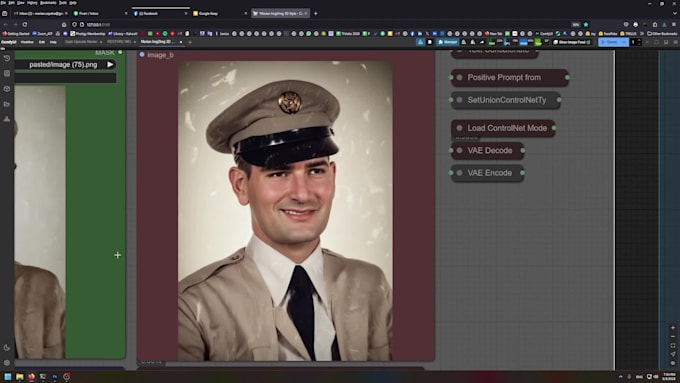Open the browser application menu hamburger
Image resolution: width=680 pixels, height=383 pixels.
click(x=674, y=25)
